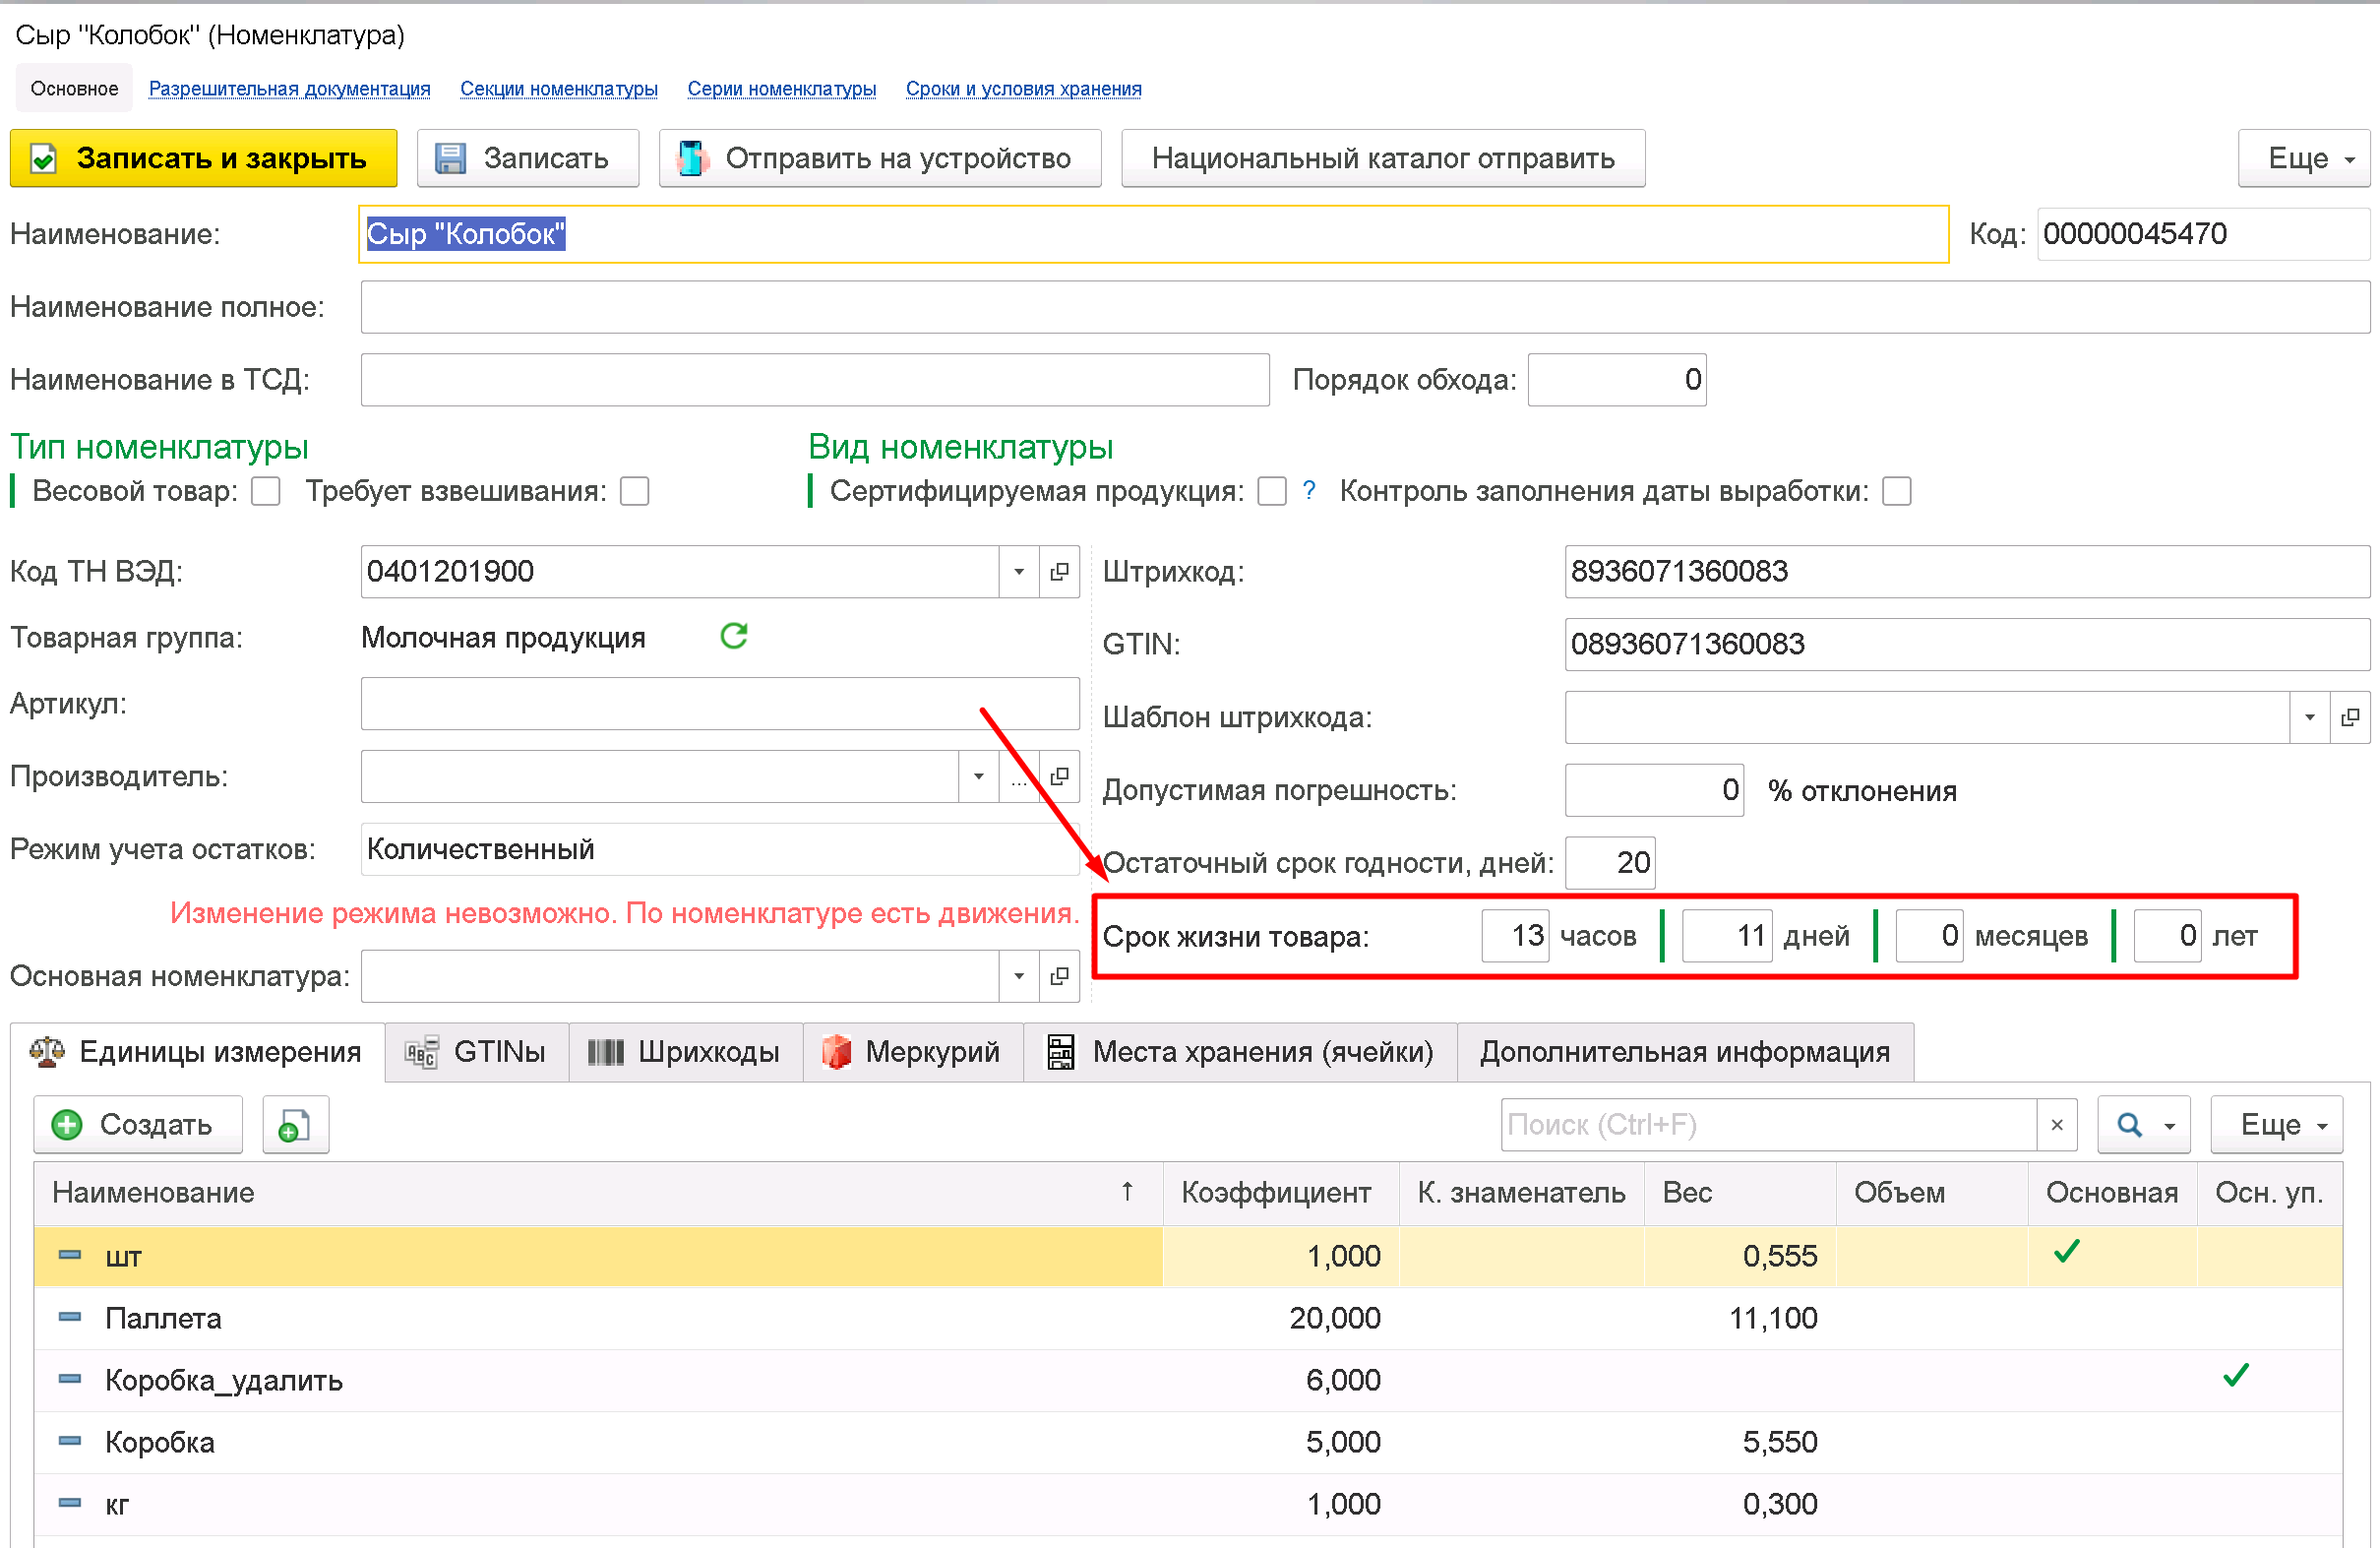
Task: Open the Шрихкоды tab
Action: pyautogui.click(x=685, y=1052)
